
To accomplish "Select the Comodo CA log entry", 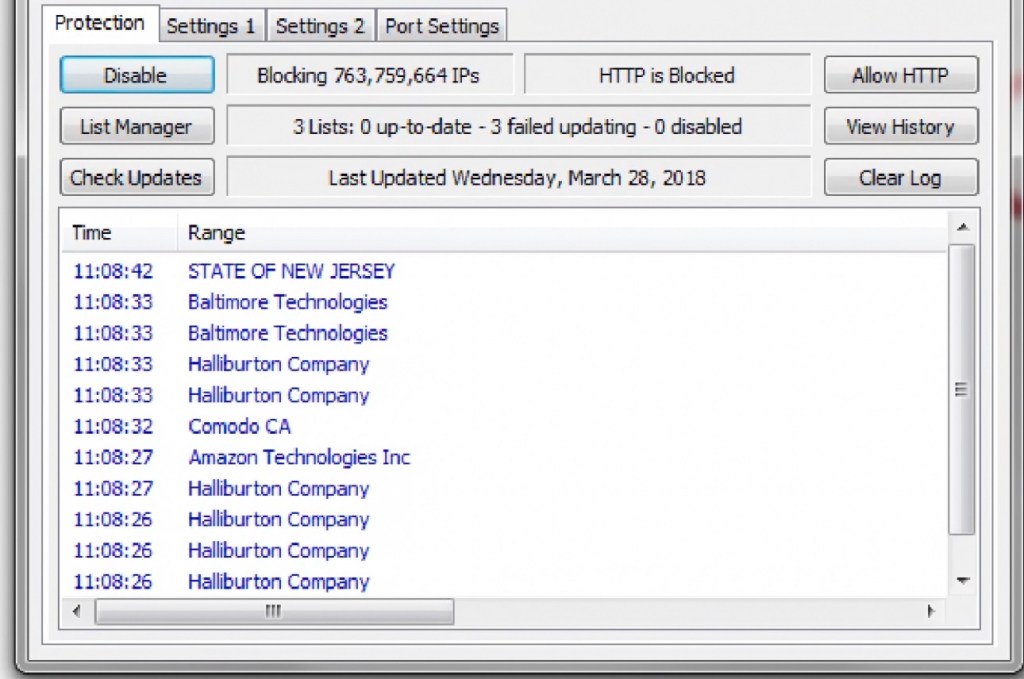I will 239,426.
